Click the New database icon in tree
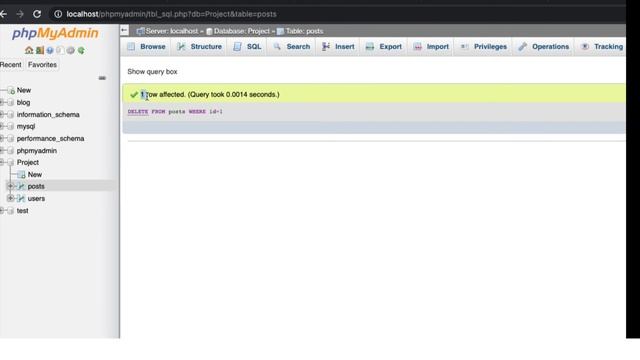The width and height of the screenshot is (640, 360). (11, 90)
